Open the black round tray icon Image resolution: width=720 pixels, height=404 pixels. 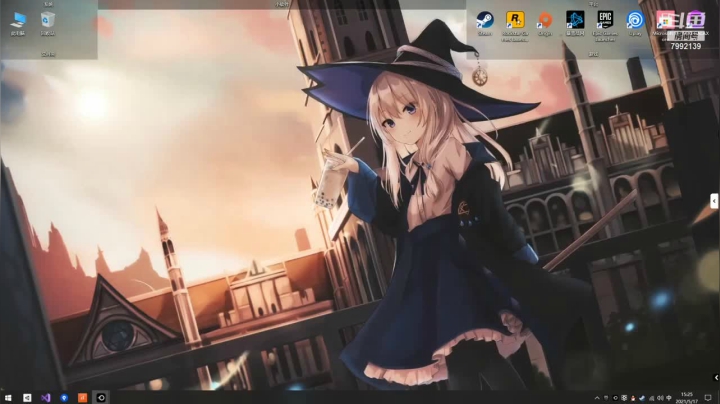point(615,398)
